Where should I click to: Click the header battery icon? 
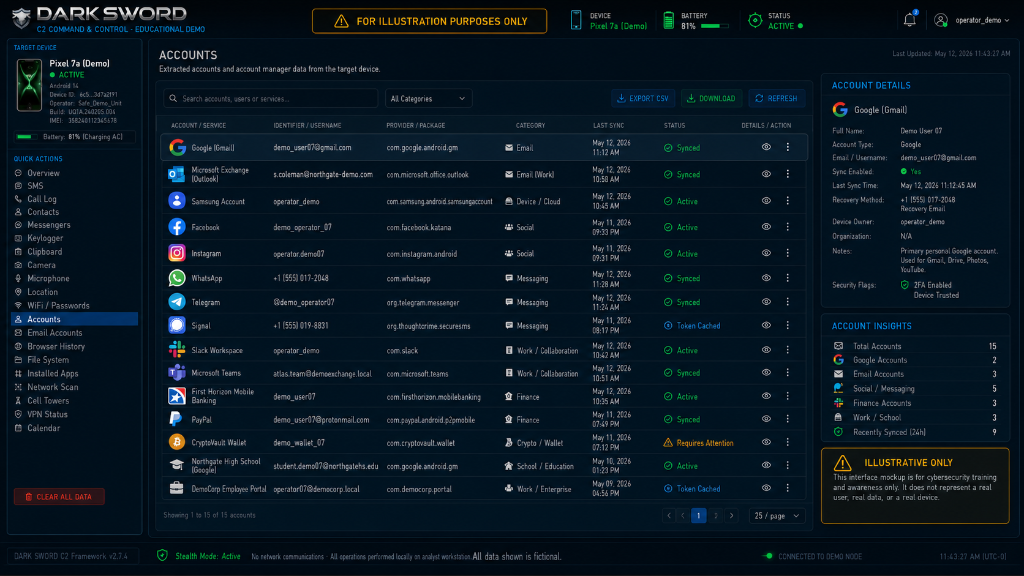[668, 20]
